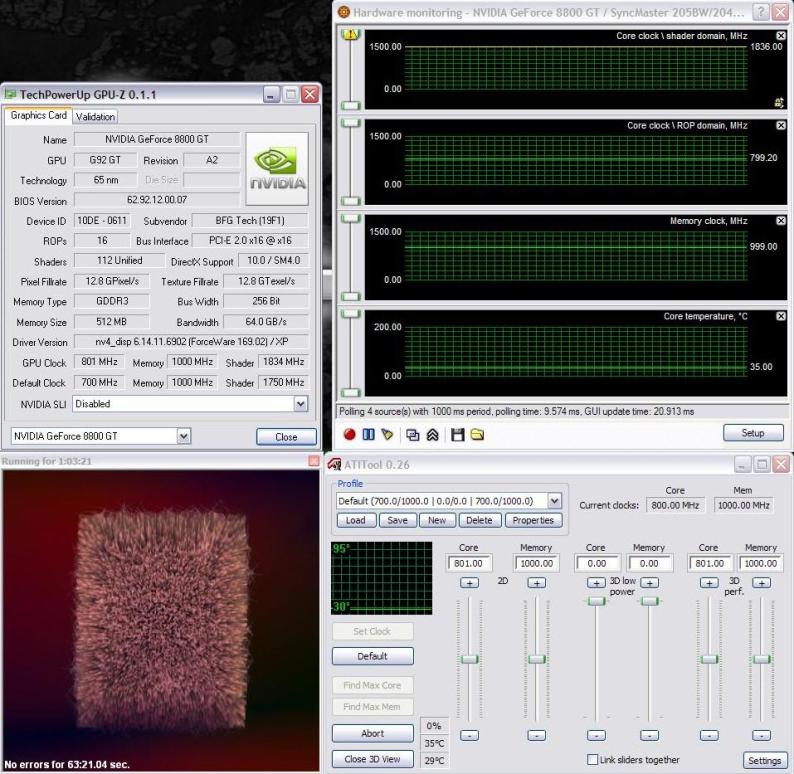
Task: Click the Default clocks button
Action: pyautogui.click(x=373, y=656)
